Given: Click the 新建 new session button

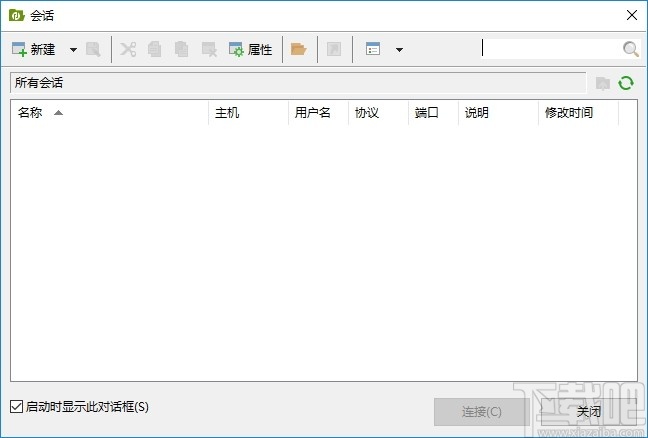Looking at the screenshot, I should click(34, 50).
